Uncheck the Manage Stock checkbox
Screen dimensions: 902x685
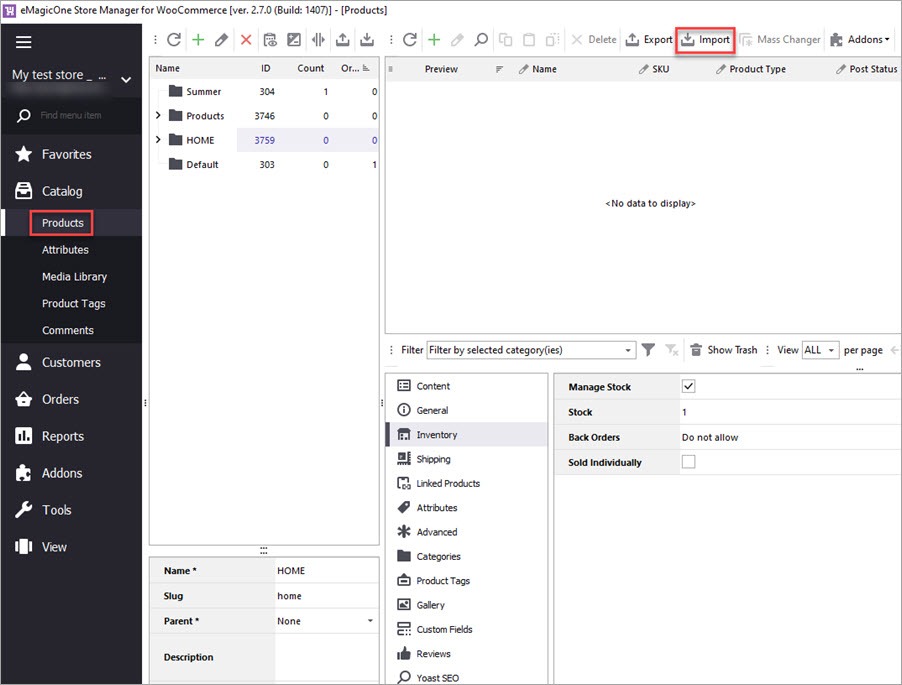click(688, 387)
